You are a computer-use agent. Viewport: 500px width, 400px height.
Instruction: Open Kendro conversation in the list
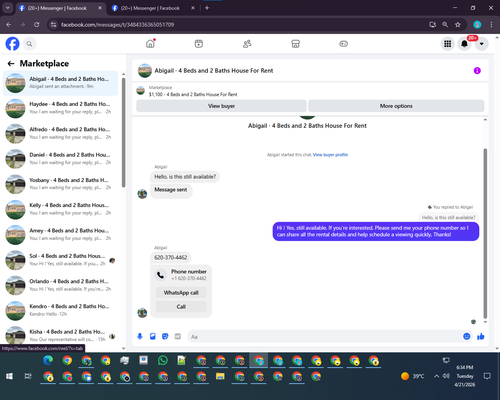tap(60, 311)
